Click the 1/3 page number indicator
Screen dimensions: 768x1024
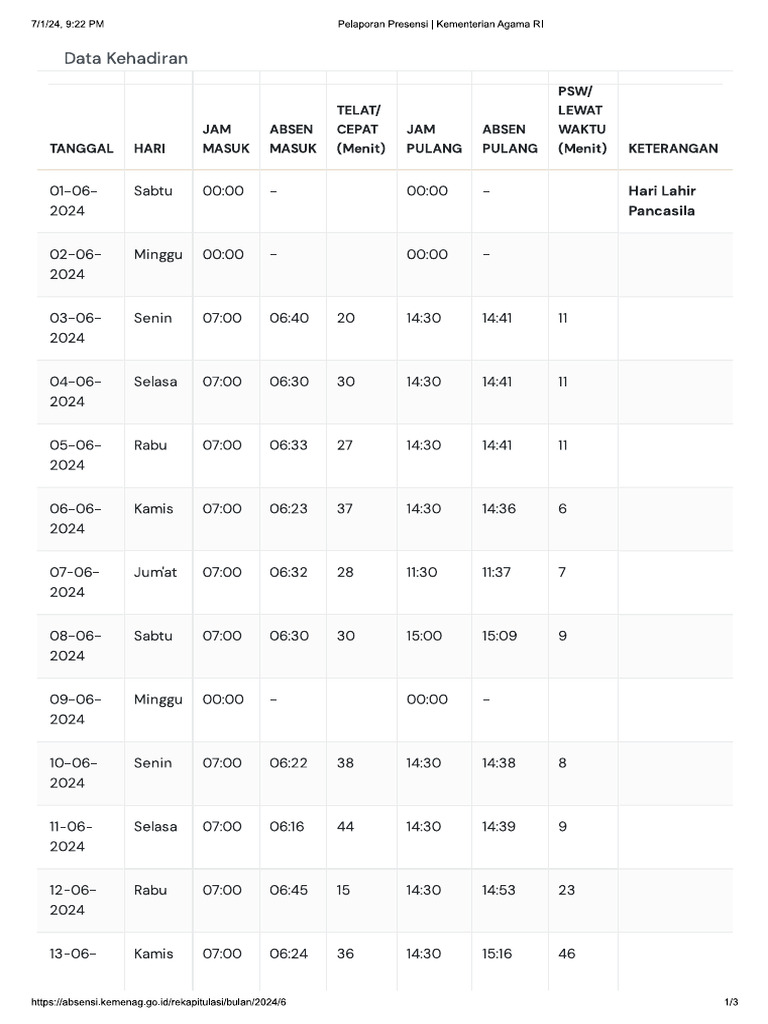tap(731, 1003)
